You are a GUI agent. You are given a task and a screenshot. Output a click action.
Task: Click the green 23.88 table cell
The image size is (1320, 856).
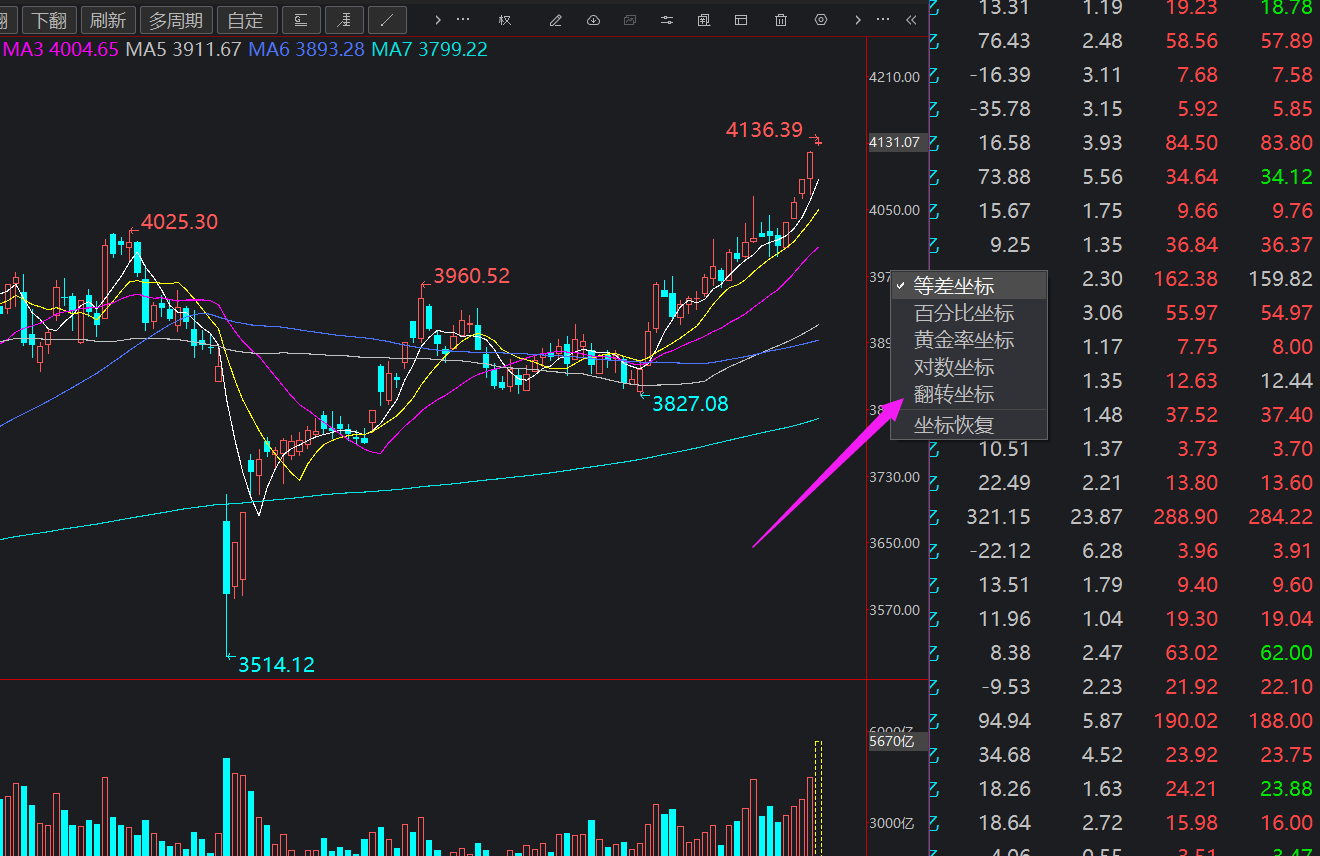1286,789
